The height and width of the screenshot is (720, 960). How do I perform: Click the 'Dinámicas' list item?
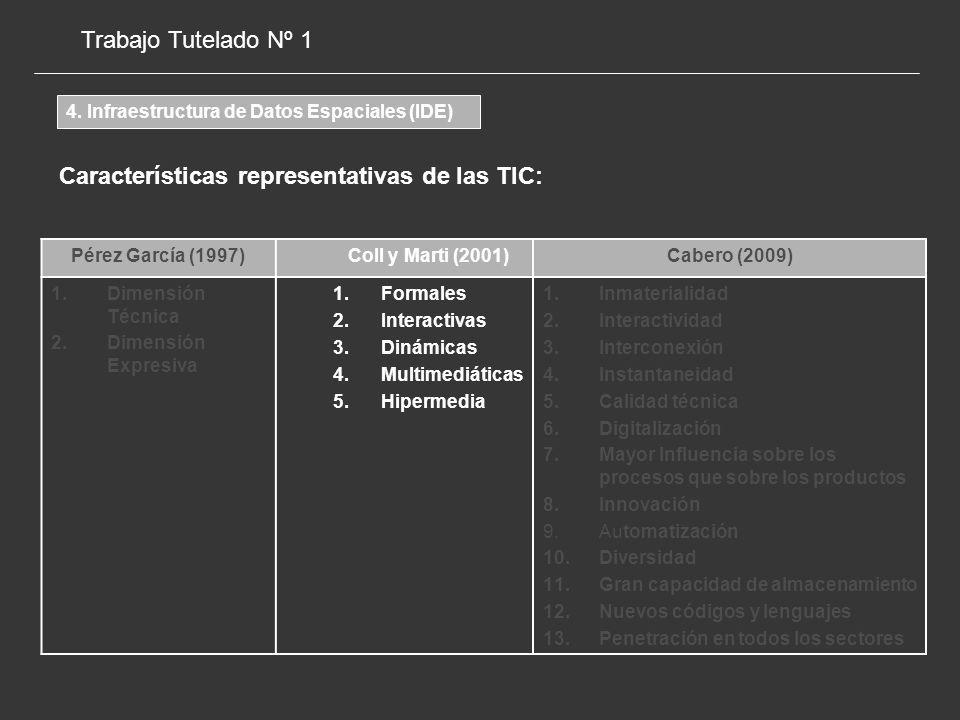pyautogui.click(x=429, y=347)
